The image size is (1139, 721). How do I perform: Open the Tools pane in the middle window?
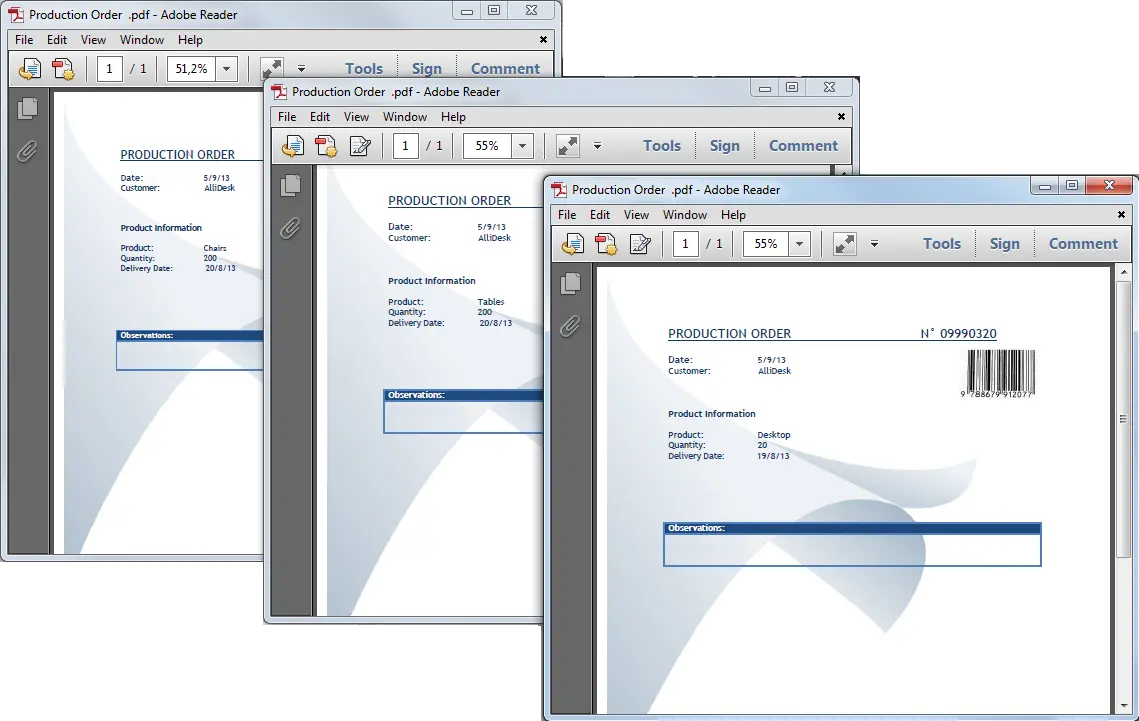662,146
